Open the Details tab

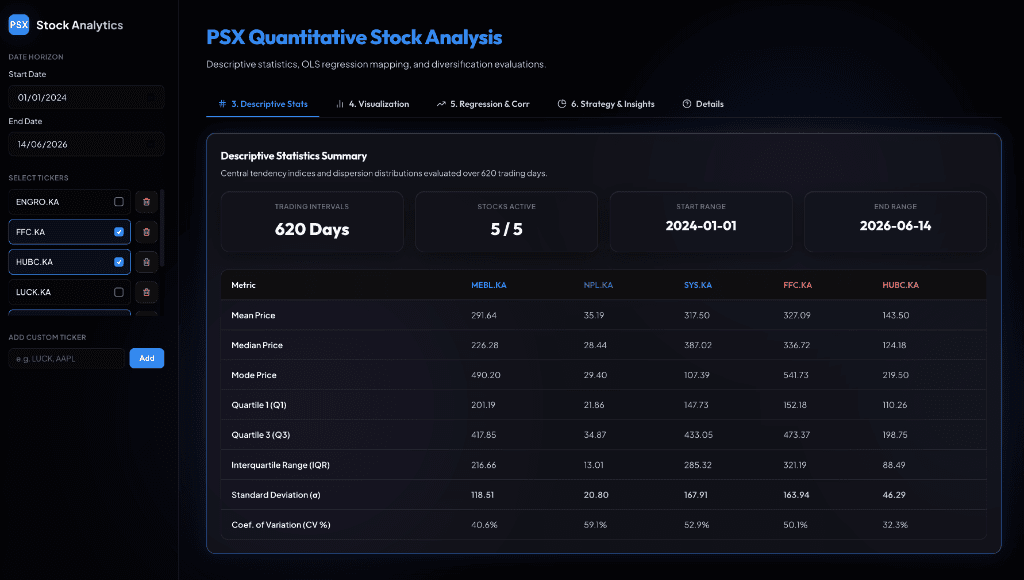pos(703,104)
